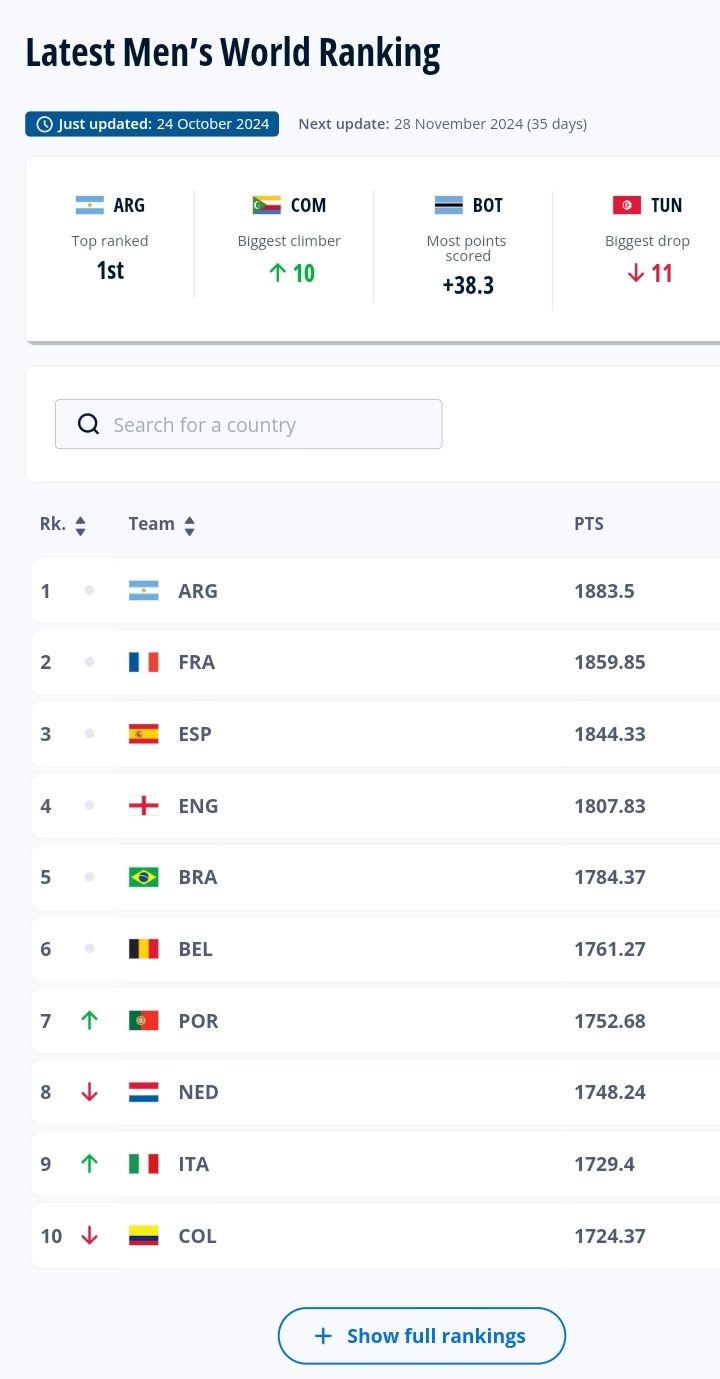Click the England flag icon

(144, 806)
